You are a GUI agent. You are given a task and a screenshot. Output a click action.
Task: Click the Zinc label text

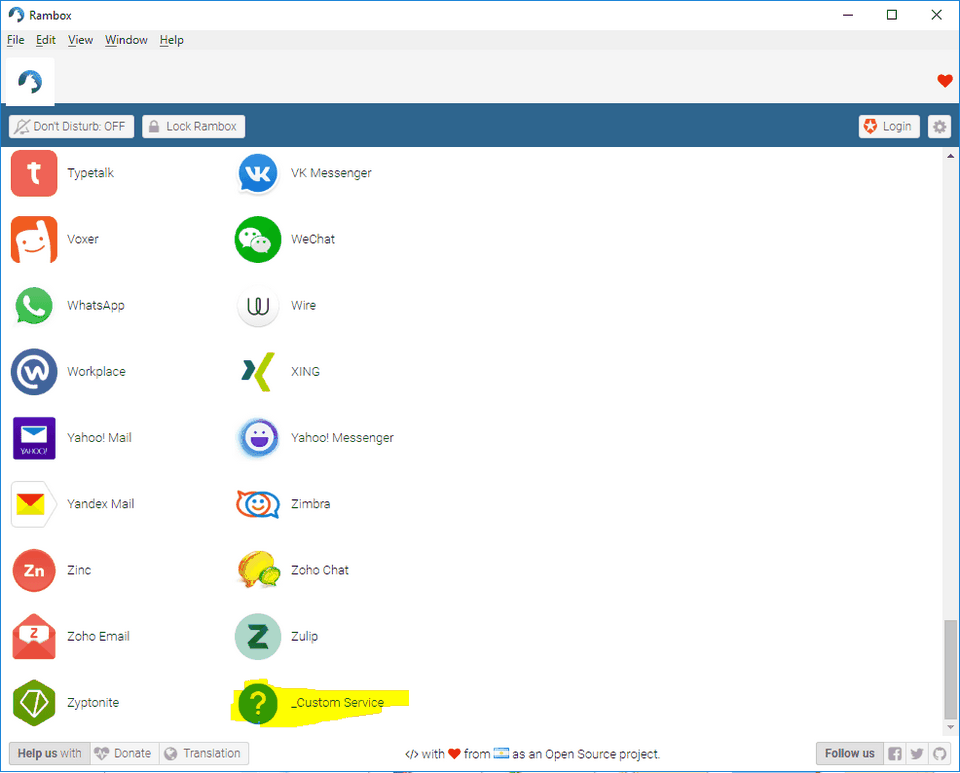tap(79, 570)
